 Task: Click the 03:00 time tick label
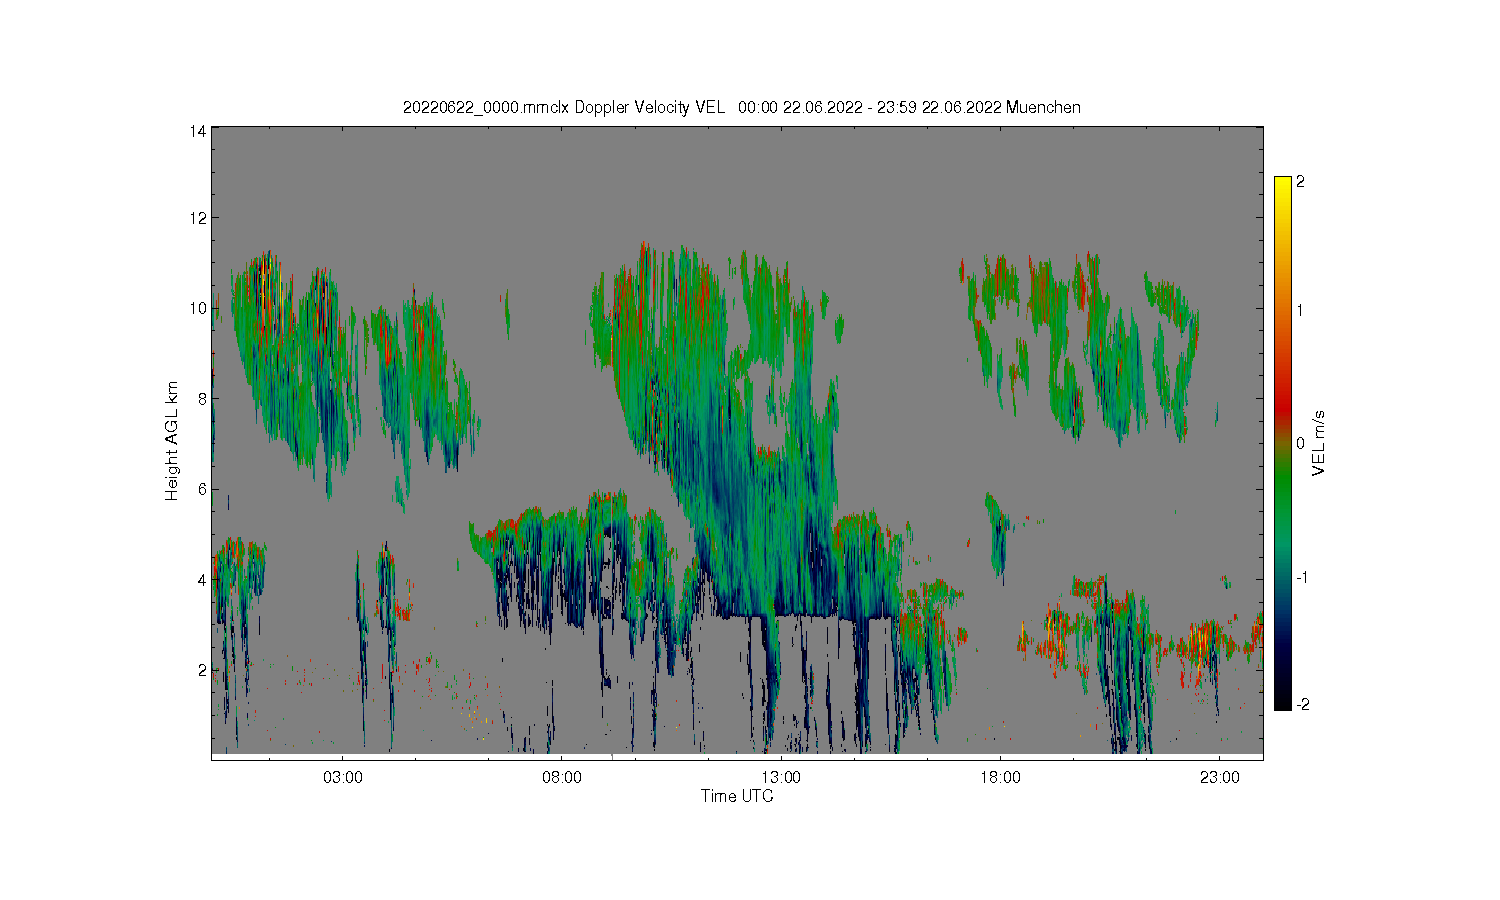343,778
